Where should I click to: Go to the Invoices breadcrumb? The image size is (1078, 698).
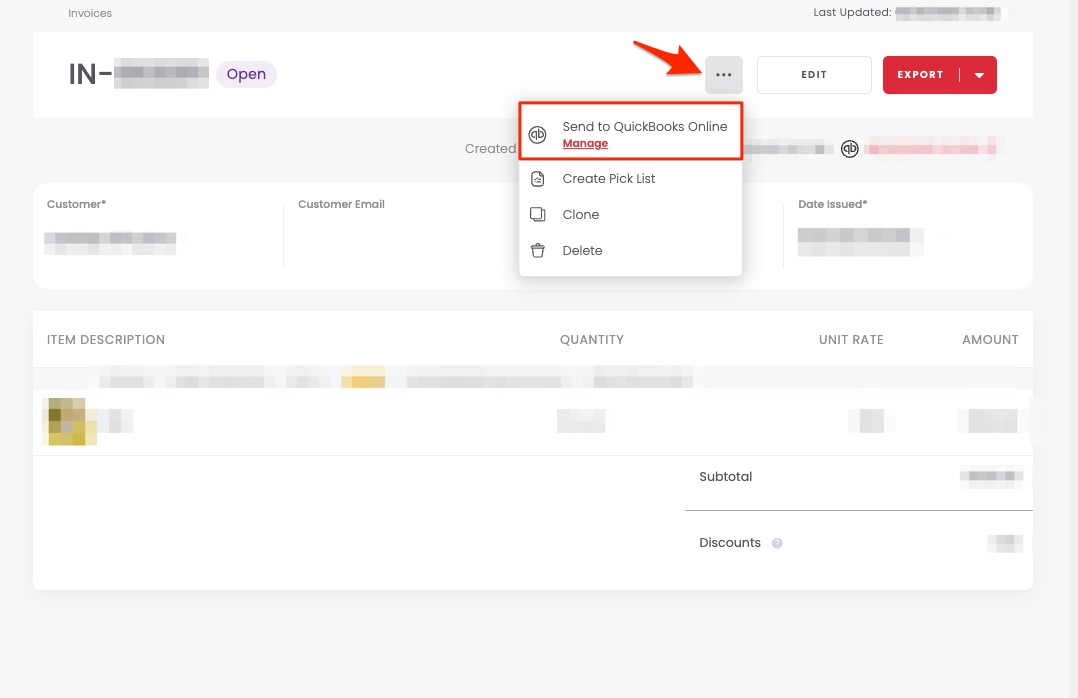click(x=90, y=14)
